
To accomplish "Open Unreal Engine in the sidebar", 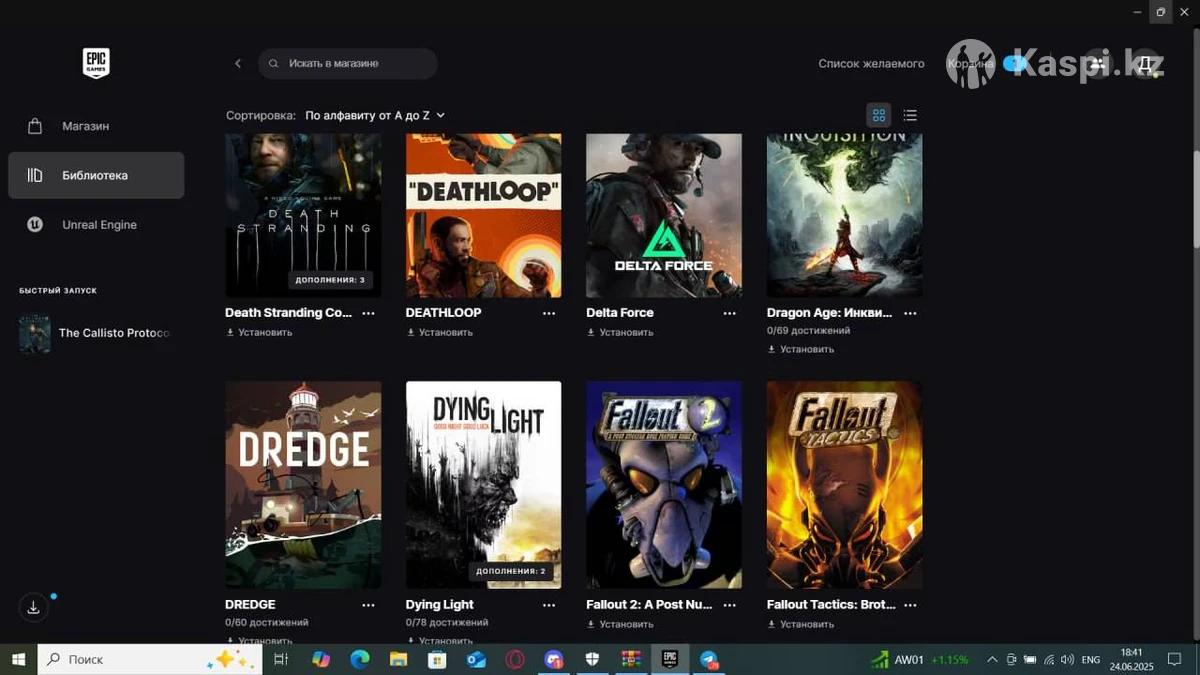I will (x=96, y=225).
